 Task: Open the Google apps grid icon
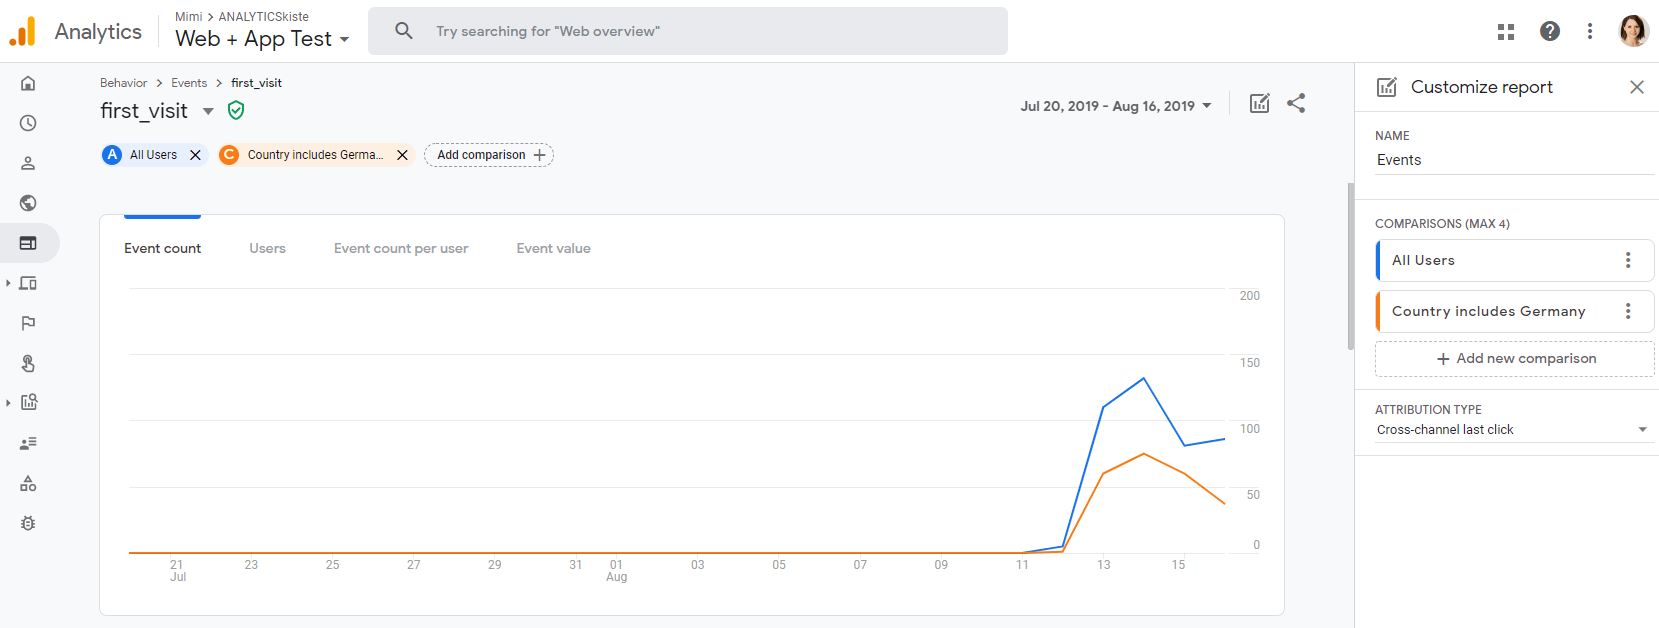[x=1505, y=31]
